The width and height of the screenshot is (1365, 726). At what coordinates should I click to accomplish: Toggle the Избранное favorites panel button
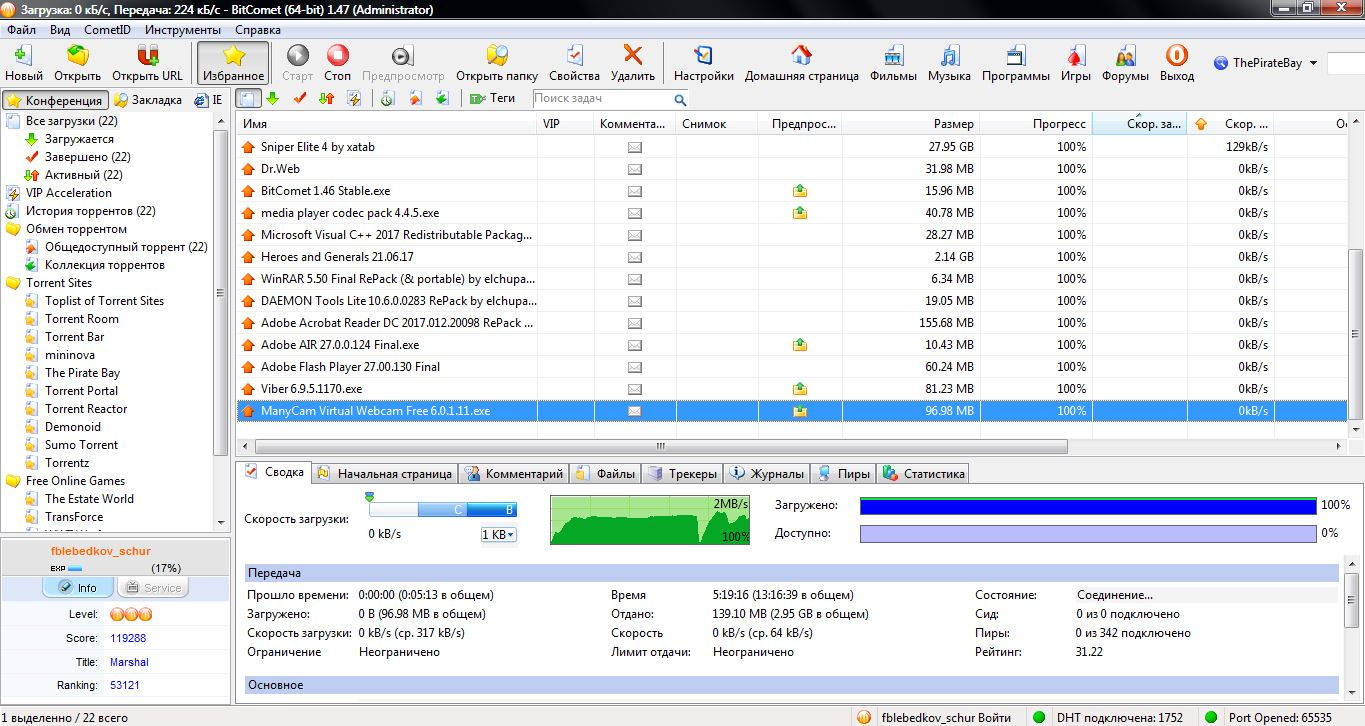coord(233,62)
